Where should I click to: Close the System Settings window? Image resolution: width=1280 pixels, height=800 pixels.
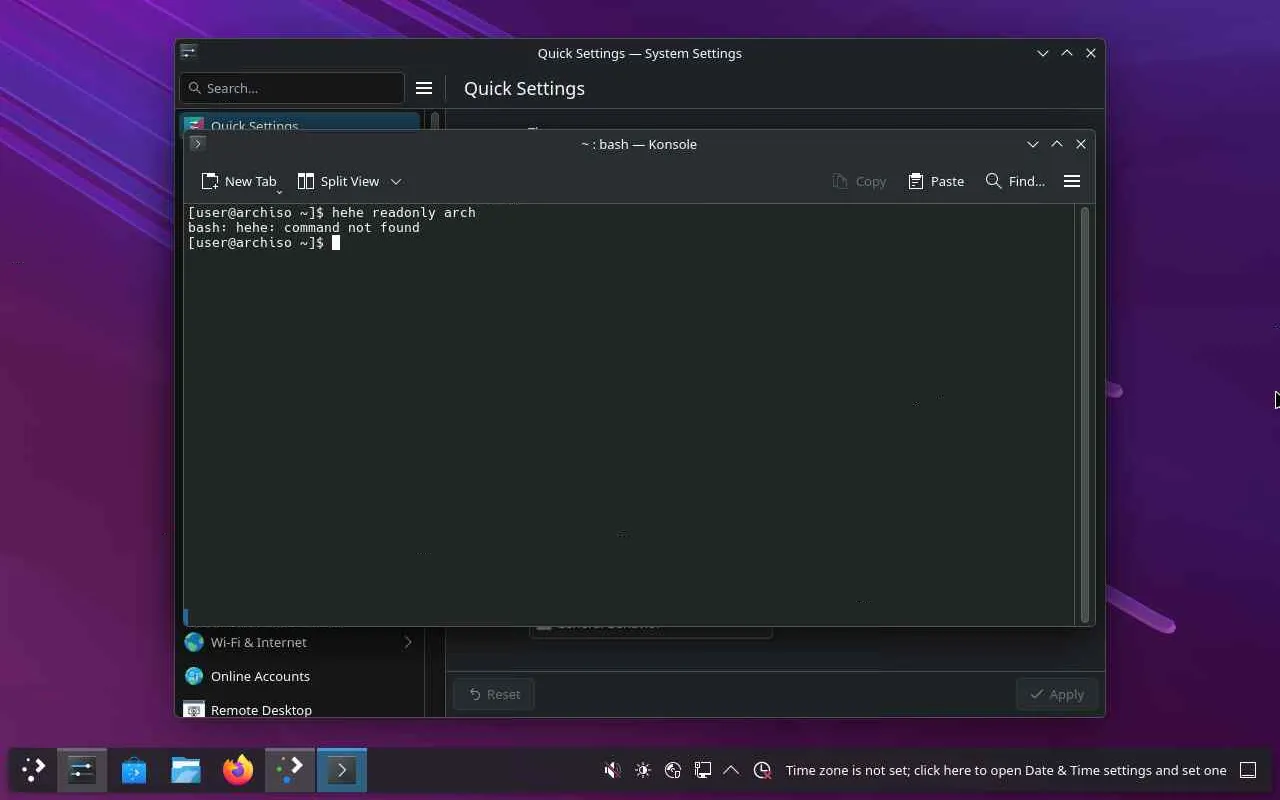point(1091,53)
